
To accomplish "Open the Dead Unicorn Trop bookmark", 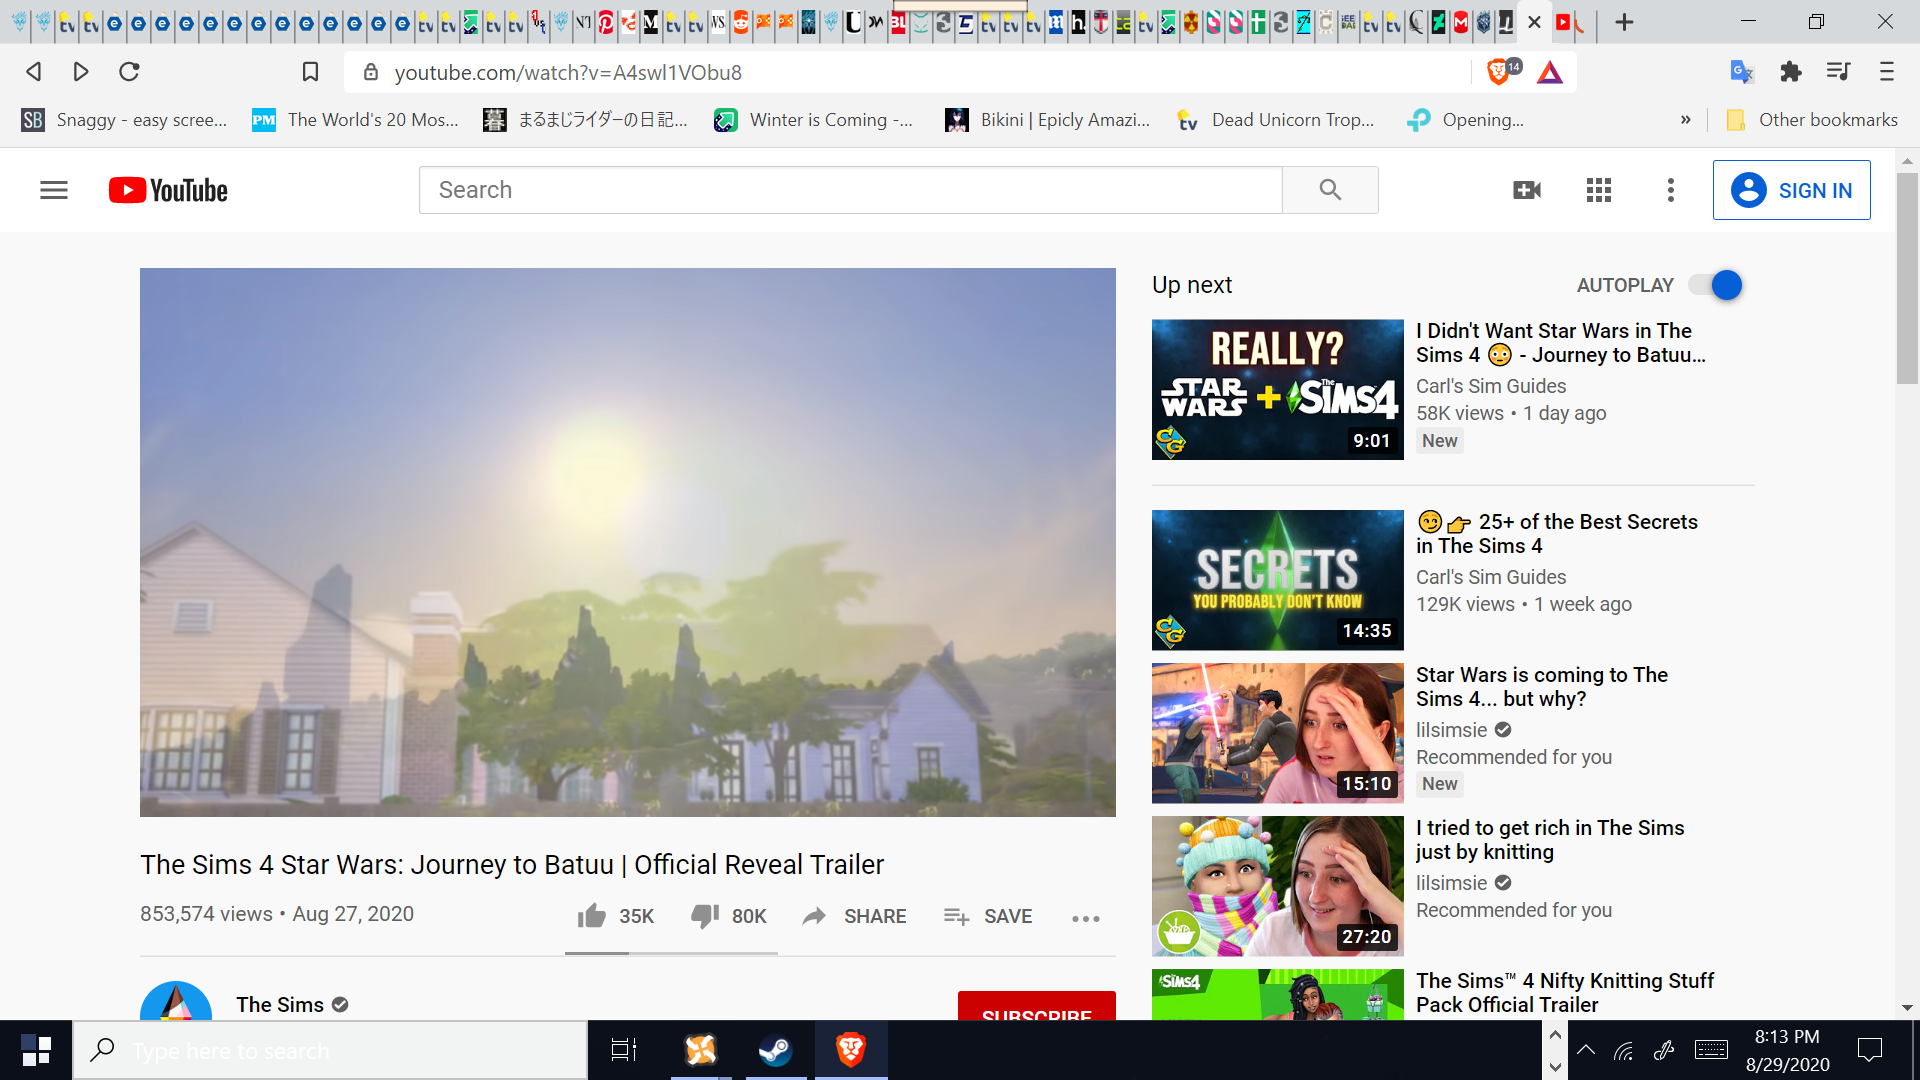I will [1275, 120].
